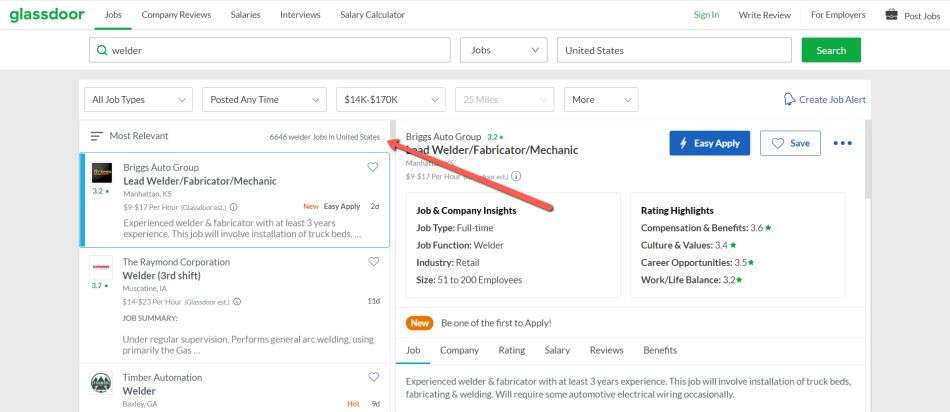Click heart icon on the Save button

(777, 143)
